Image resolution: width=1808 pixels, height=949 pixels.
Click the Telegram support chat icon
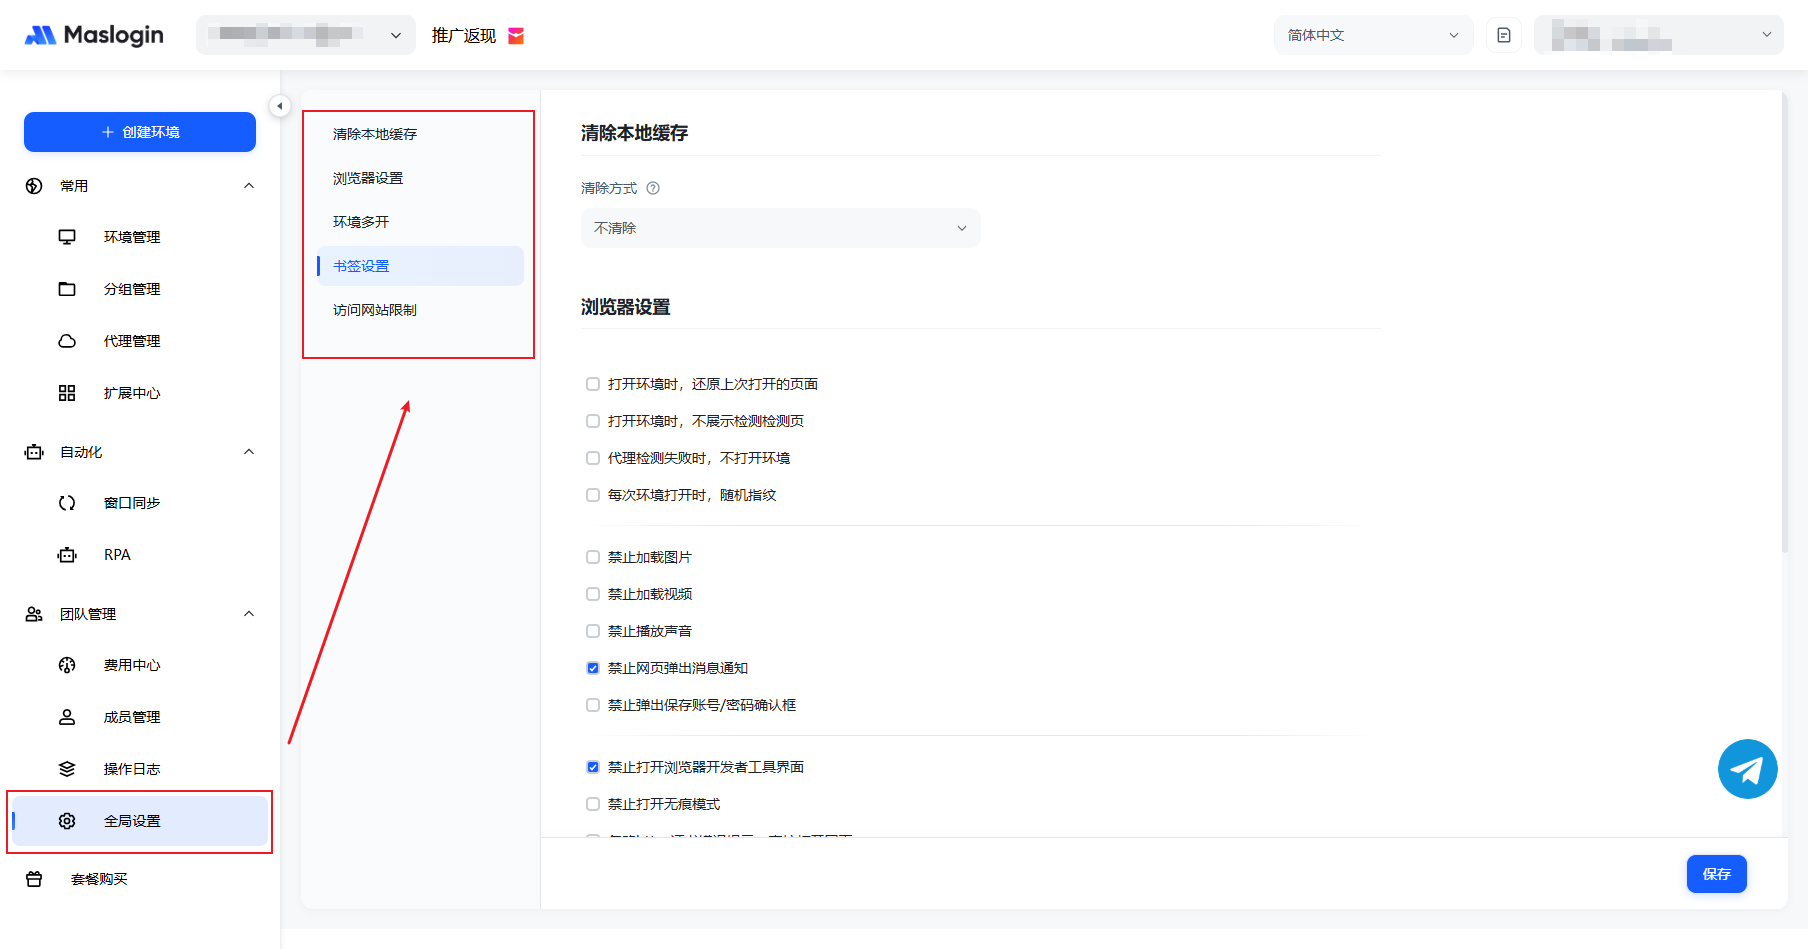click(x=1747, y=769)
